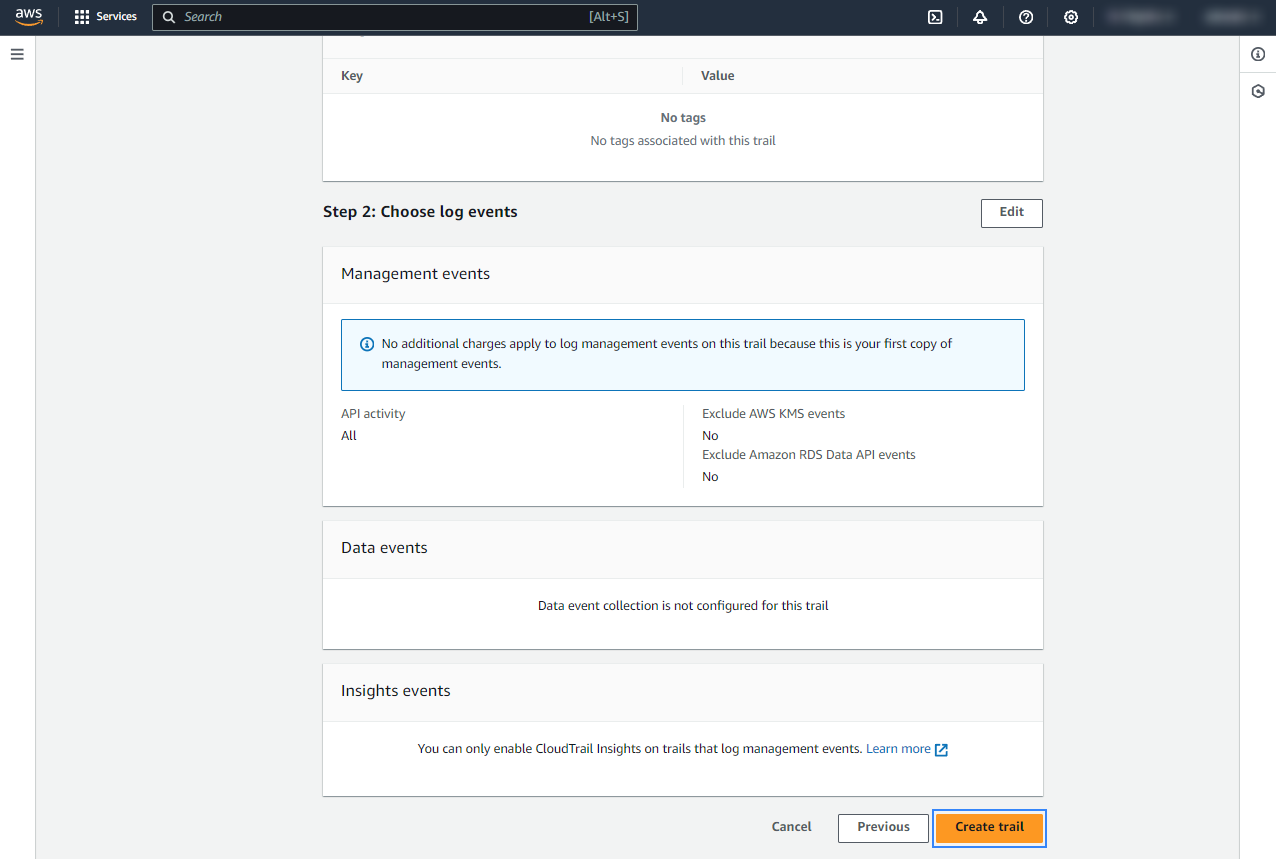Open the notifications bell
1276x859 pixels.
[x=980, y=17]
